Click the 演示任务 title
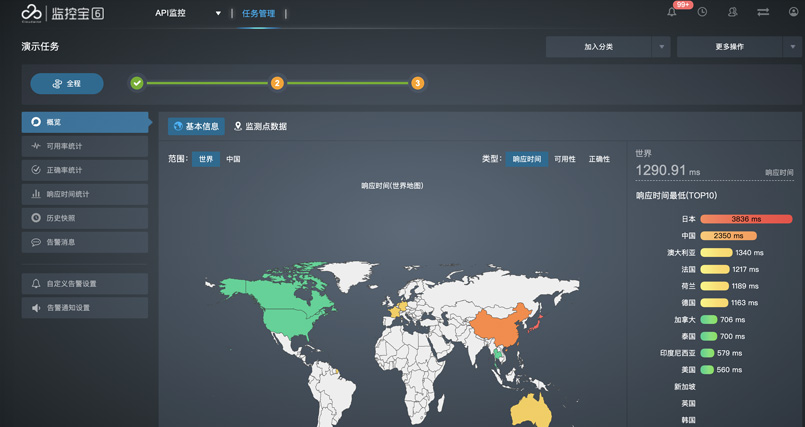The height and width of the screenshot is (427, 805). click(40, 47)
